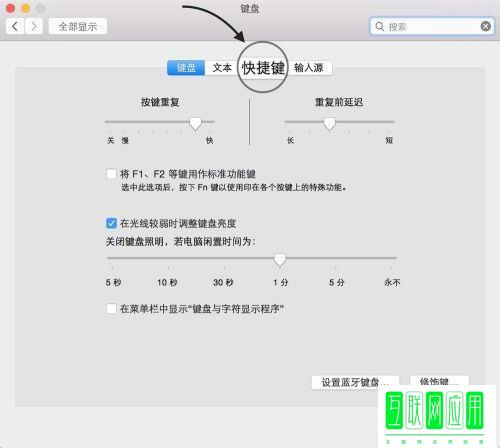The height and width of the screenshot is (448, 500).
Task: Switch to the 快捷键 tab
Action: [263, 68]
